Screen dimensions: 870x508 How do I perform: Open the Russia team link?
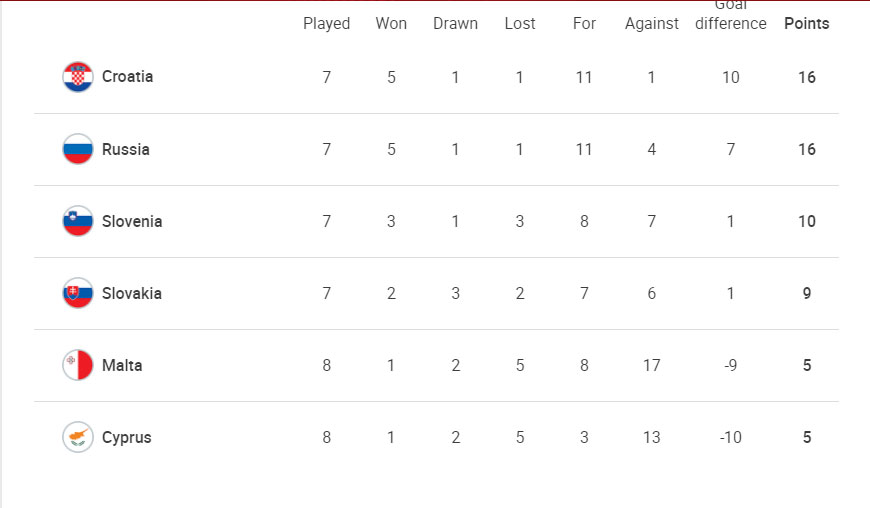click(x=126, y=149)
